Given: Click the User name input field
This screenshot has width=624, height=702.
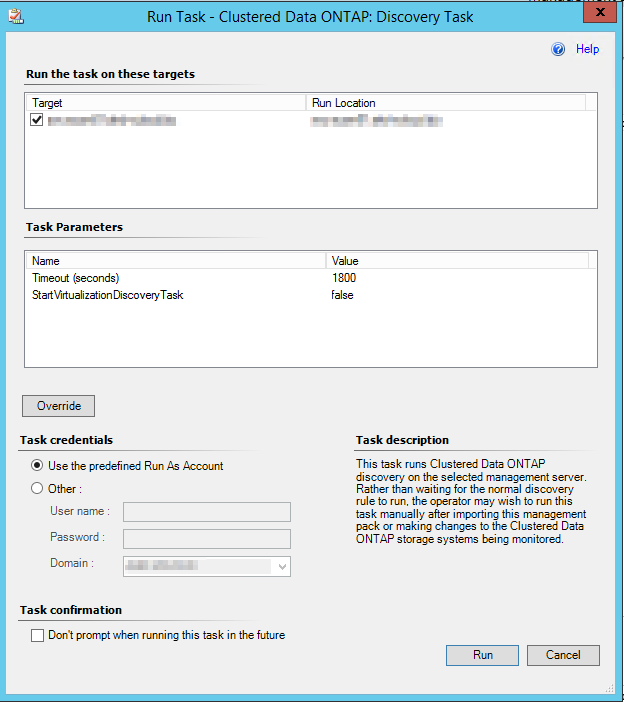Looking at the screenshot, I should pos(207,512).
